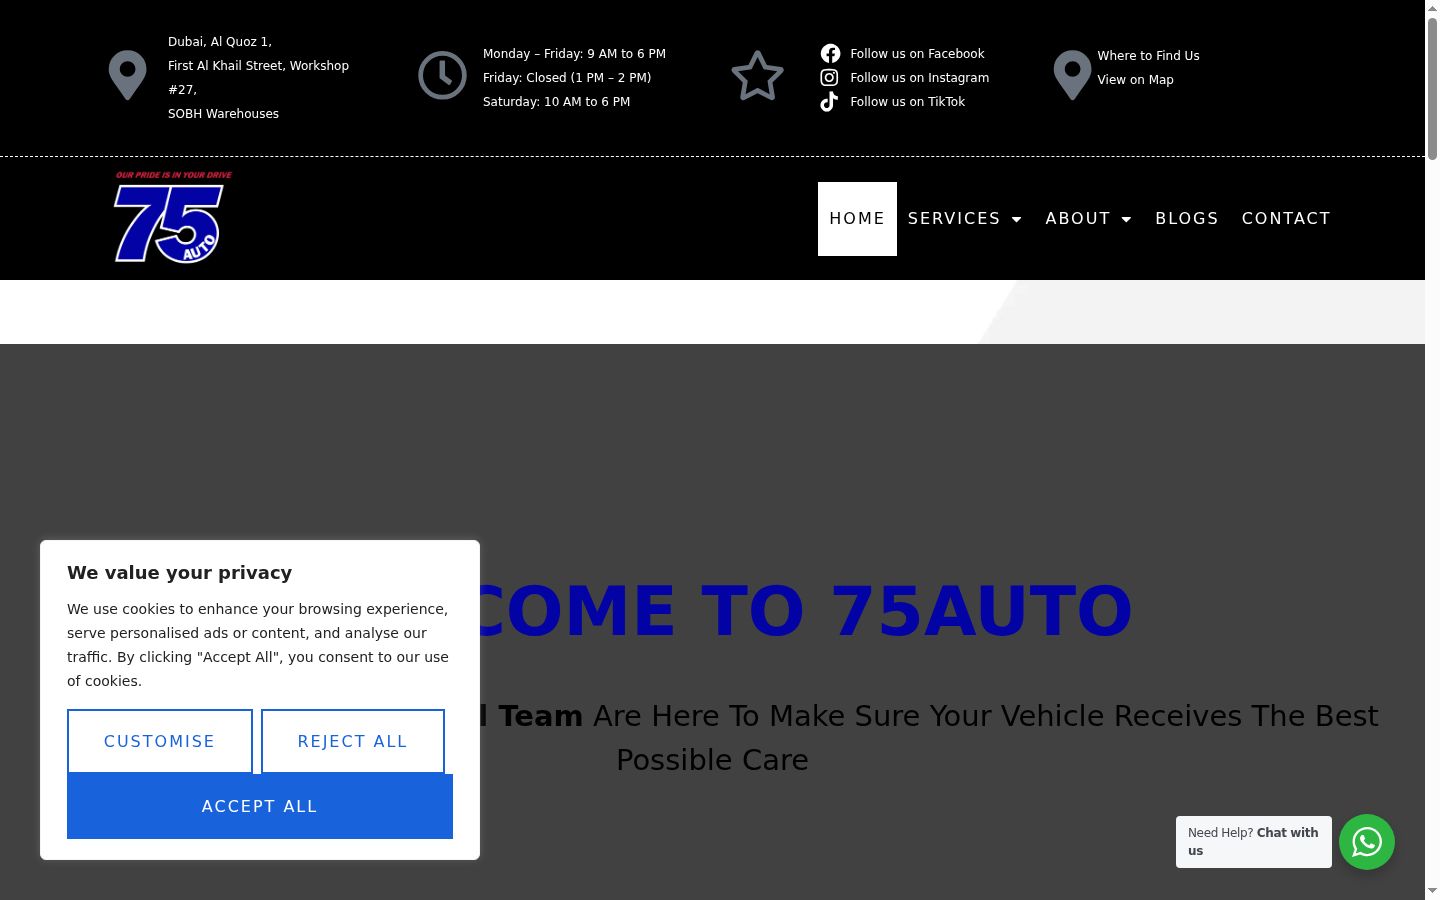This screenshot has width=1440, height=900.
Task: Click the page vertical scrollbar thumb
Action: 1432,88
